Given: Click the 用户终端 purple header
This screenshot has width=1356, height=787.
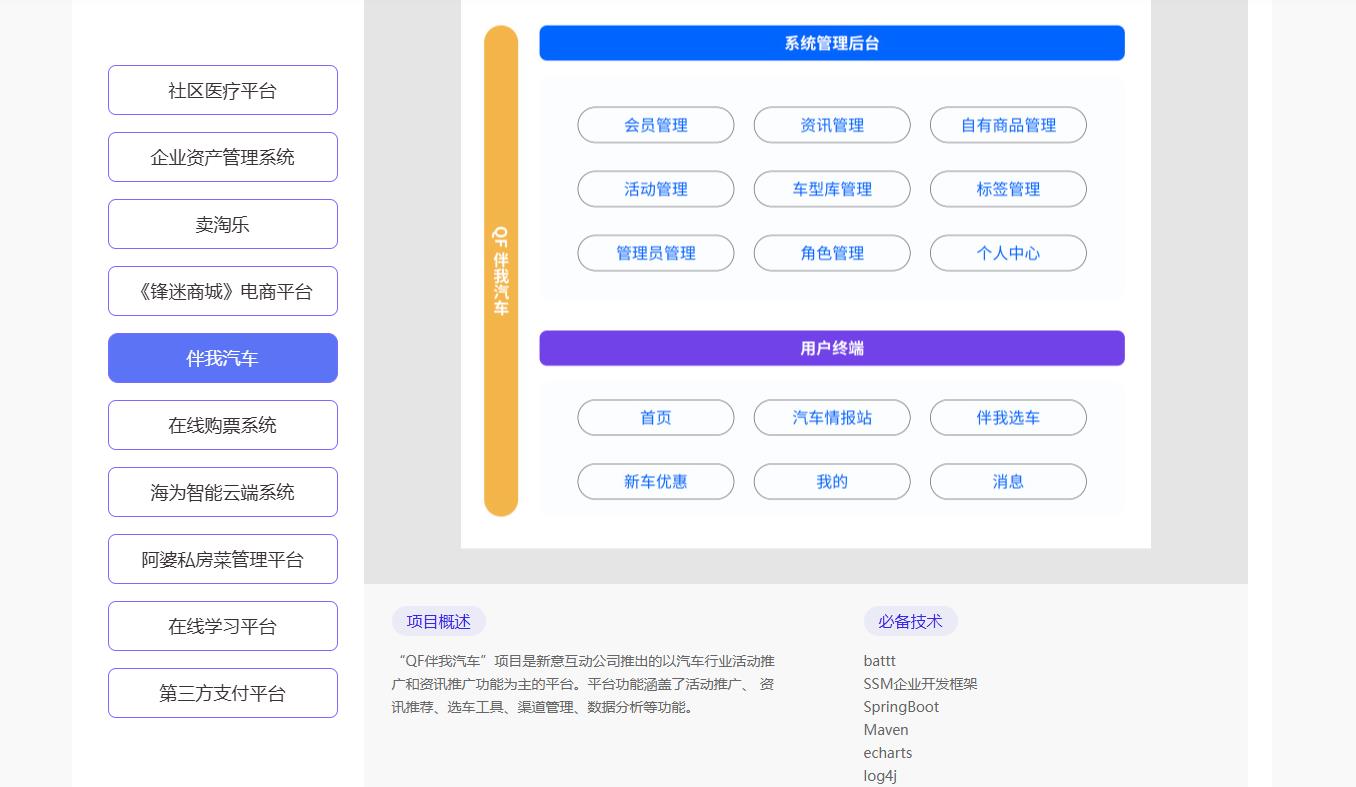Looking at the screenshot, I should [x=831, y=348].
